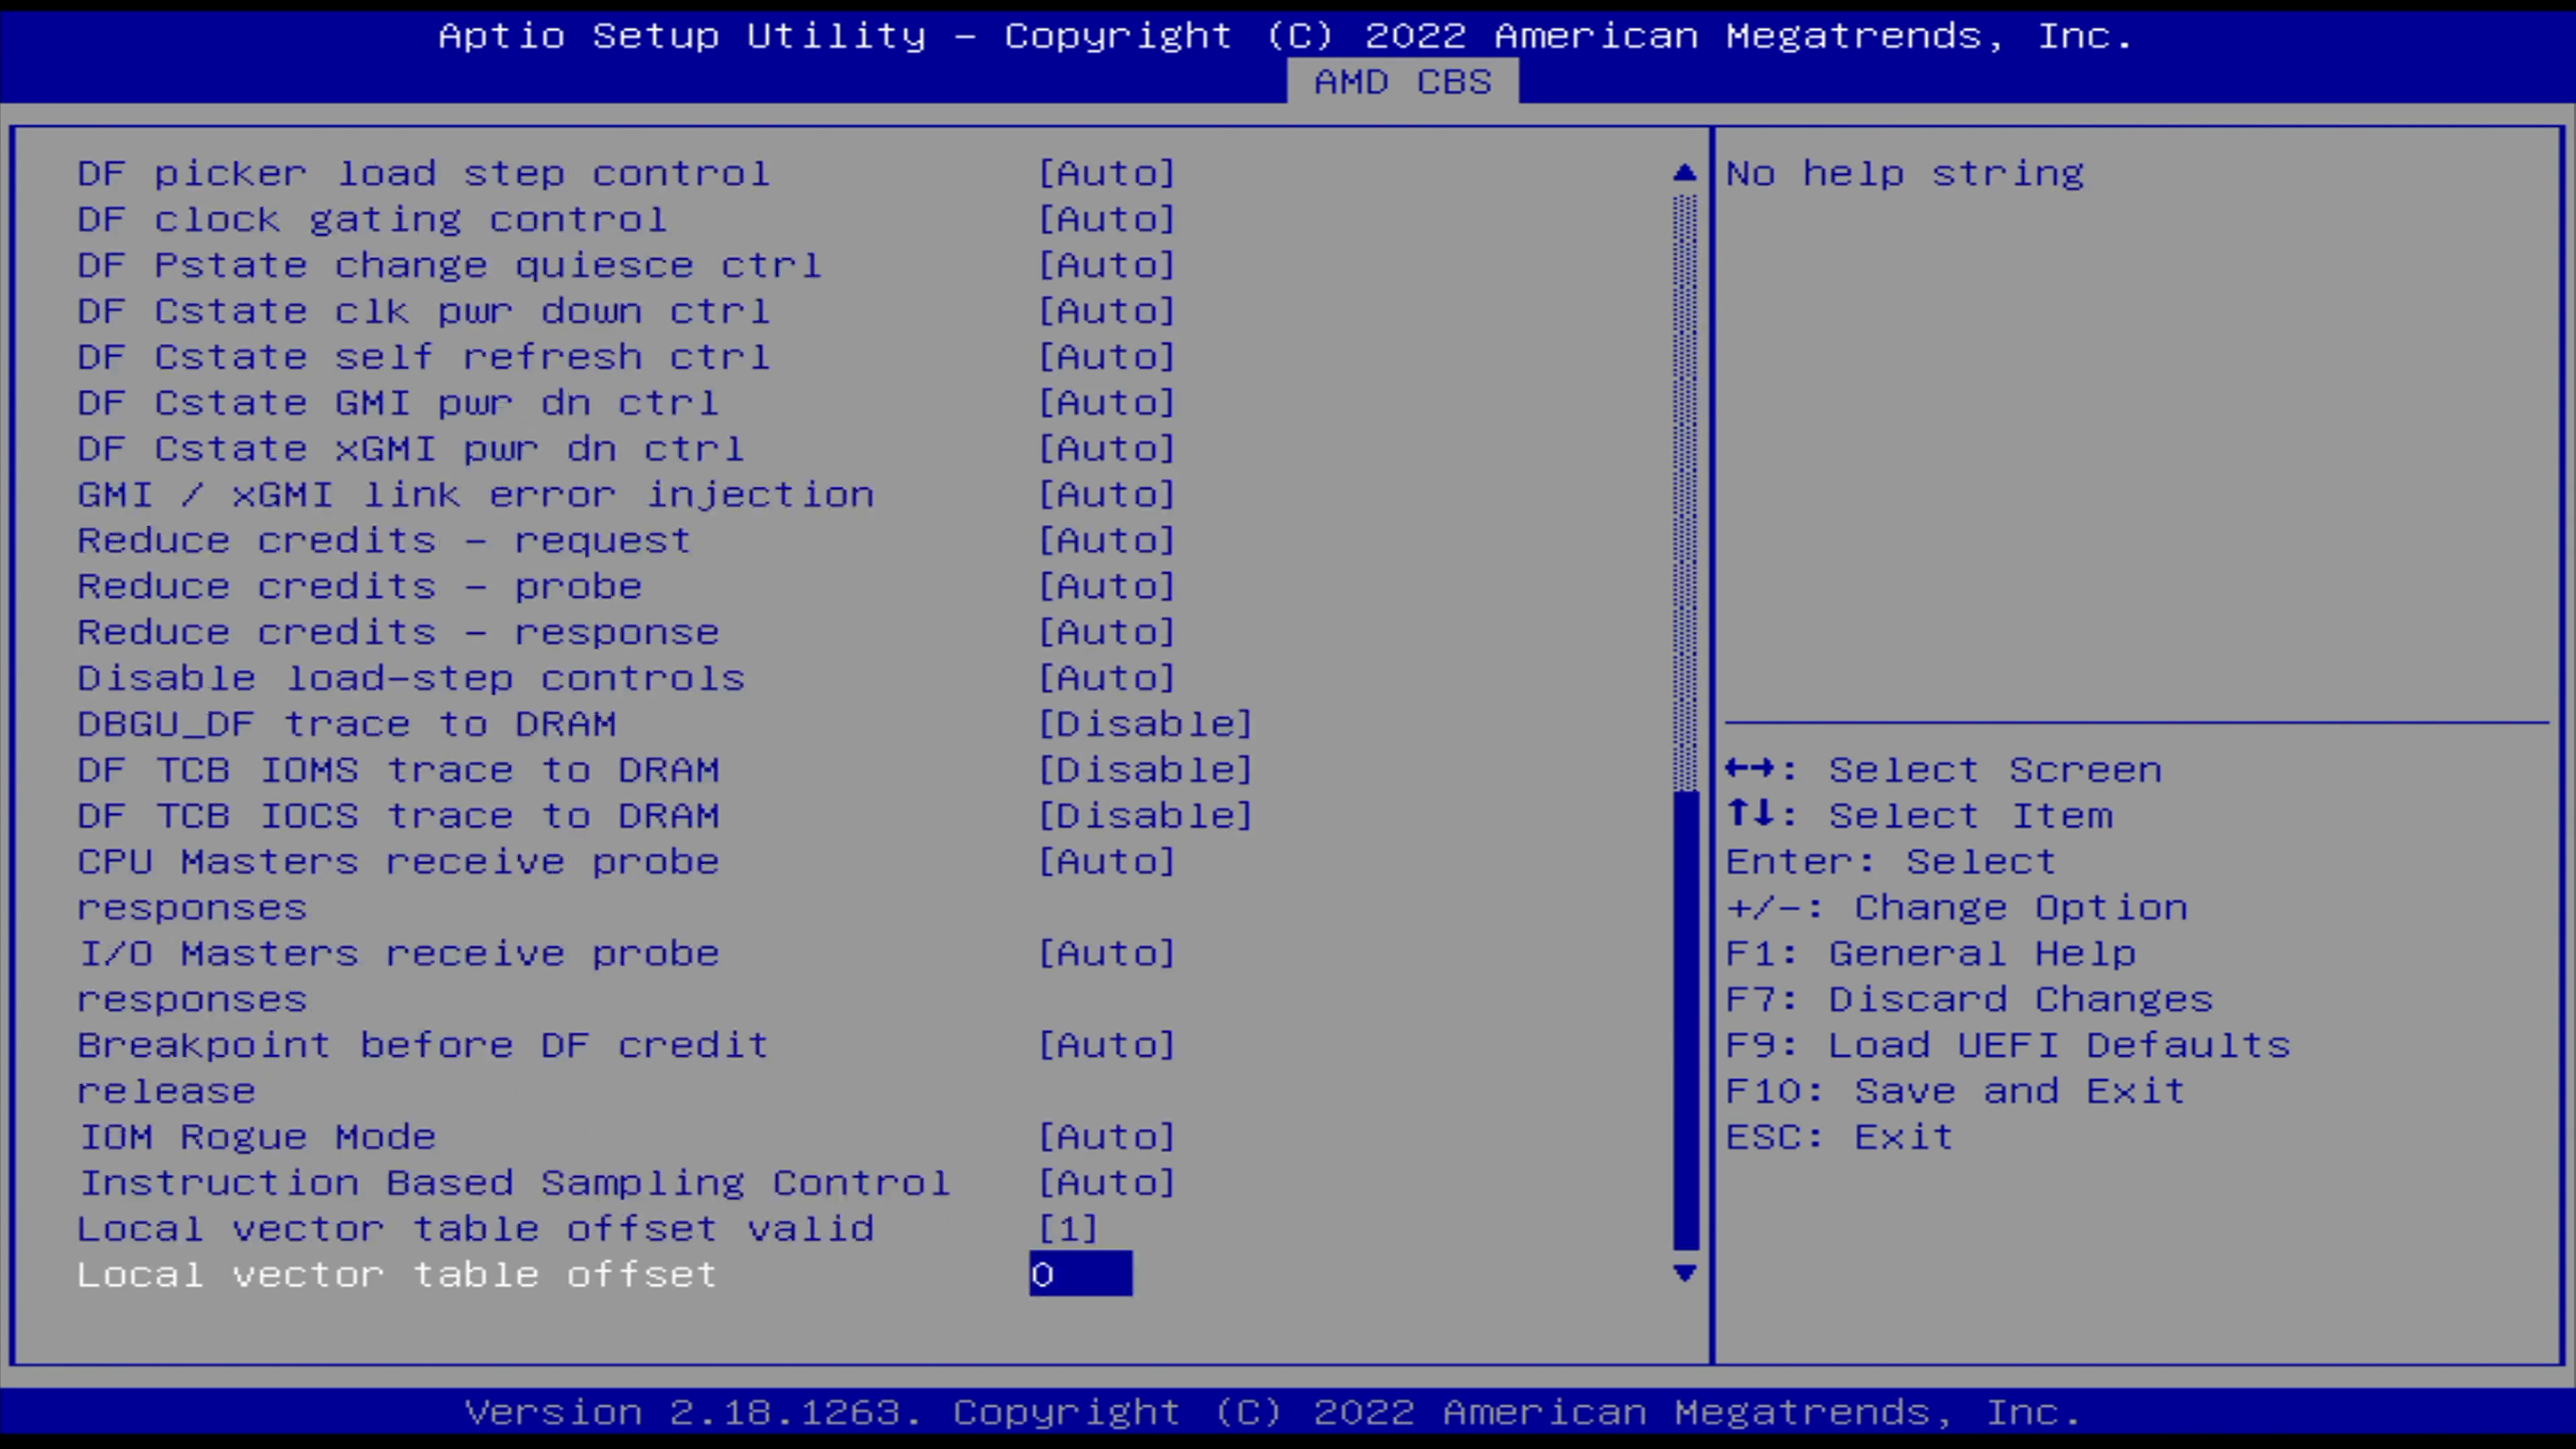The width and height of the screenshot is (2576, 1449).
Task: Click the Enter: Select key hint
Action: coord(1891,862)
